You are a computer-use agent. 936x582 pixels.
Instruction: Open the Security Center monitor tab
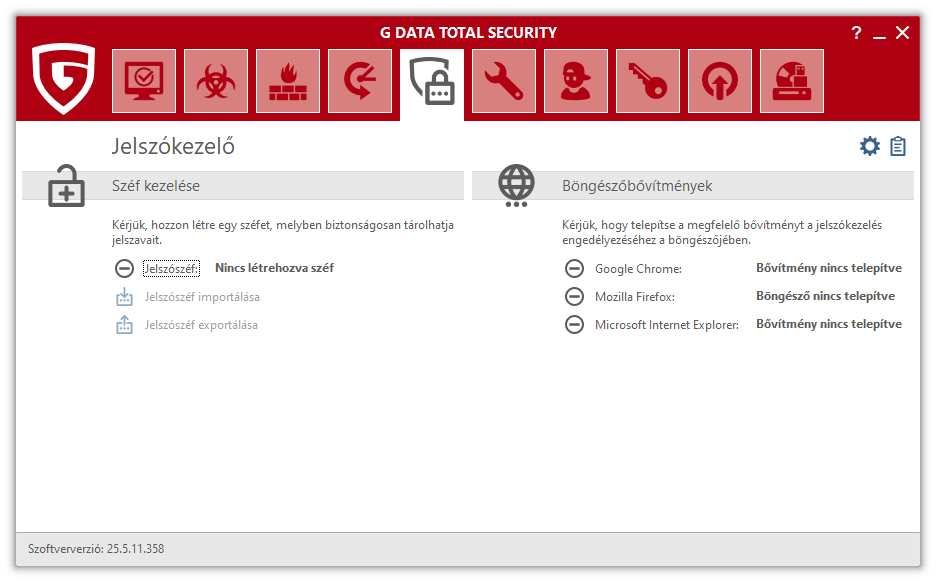[x=144, y=81]
